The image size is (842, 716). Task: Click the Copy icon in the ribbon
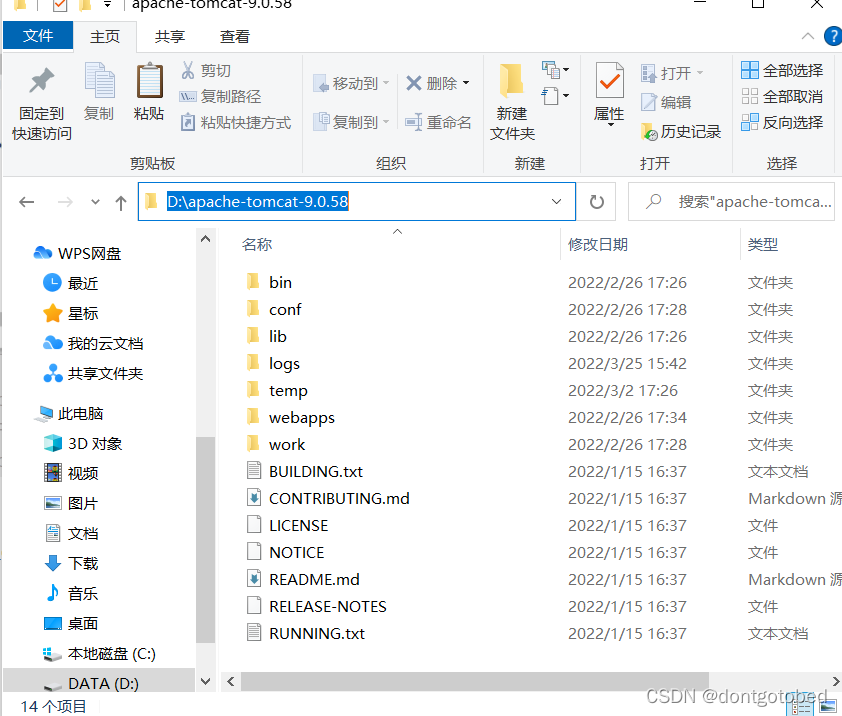click(x=99, y=81)
